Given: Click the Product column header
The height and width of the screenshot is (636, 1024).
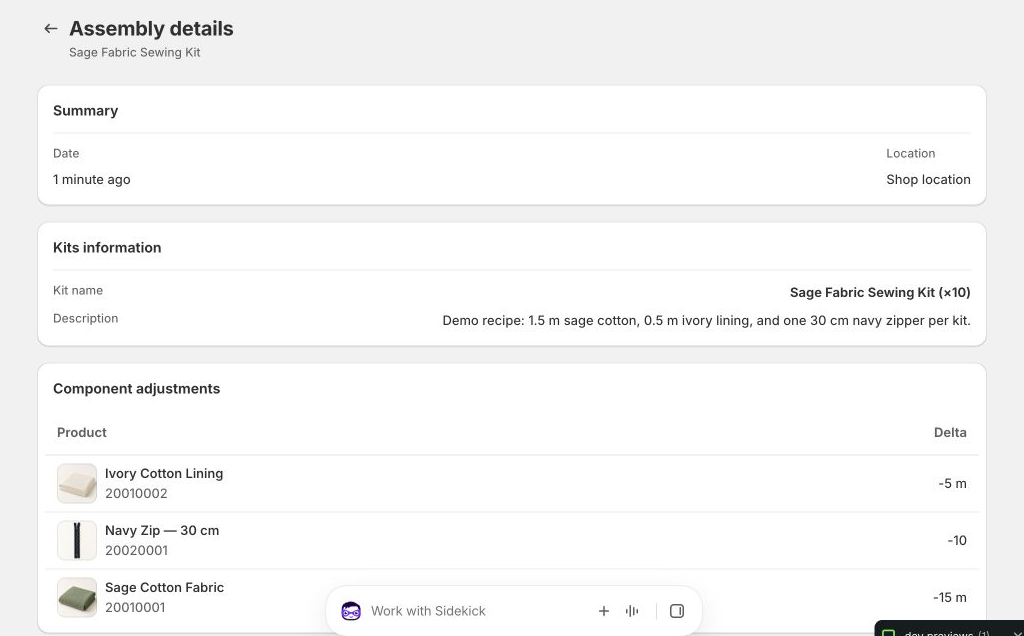Looking at the screenshot, I should tap(82, 432).
